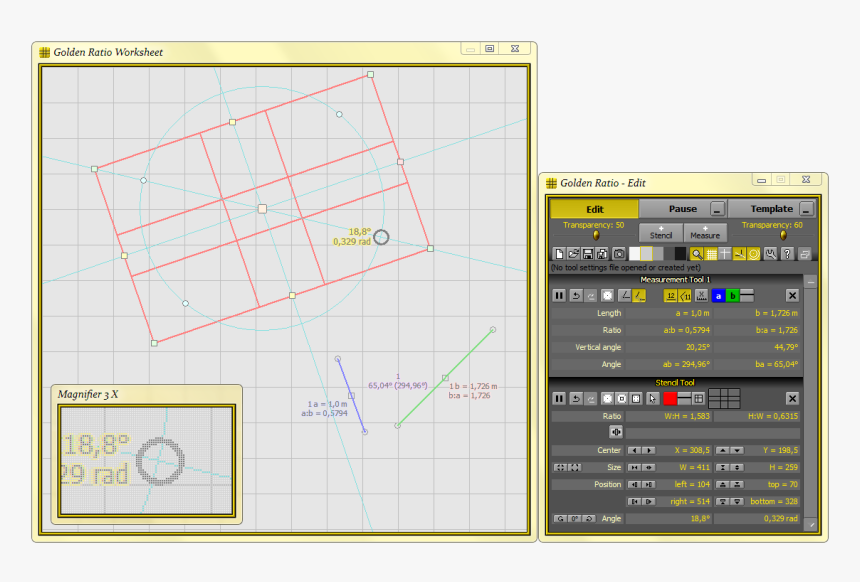Image resolution: width=860 pixels, height=582 pixels.
Task: Select the blue 'a' segment icon
Action: (x=719, y=294)
